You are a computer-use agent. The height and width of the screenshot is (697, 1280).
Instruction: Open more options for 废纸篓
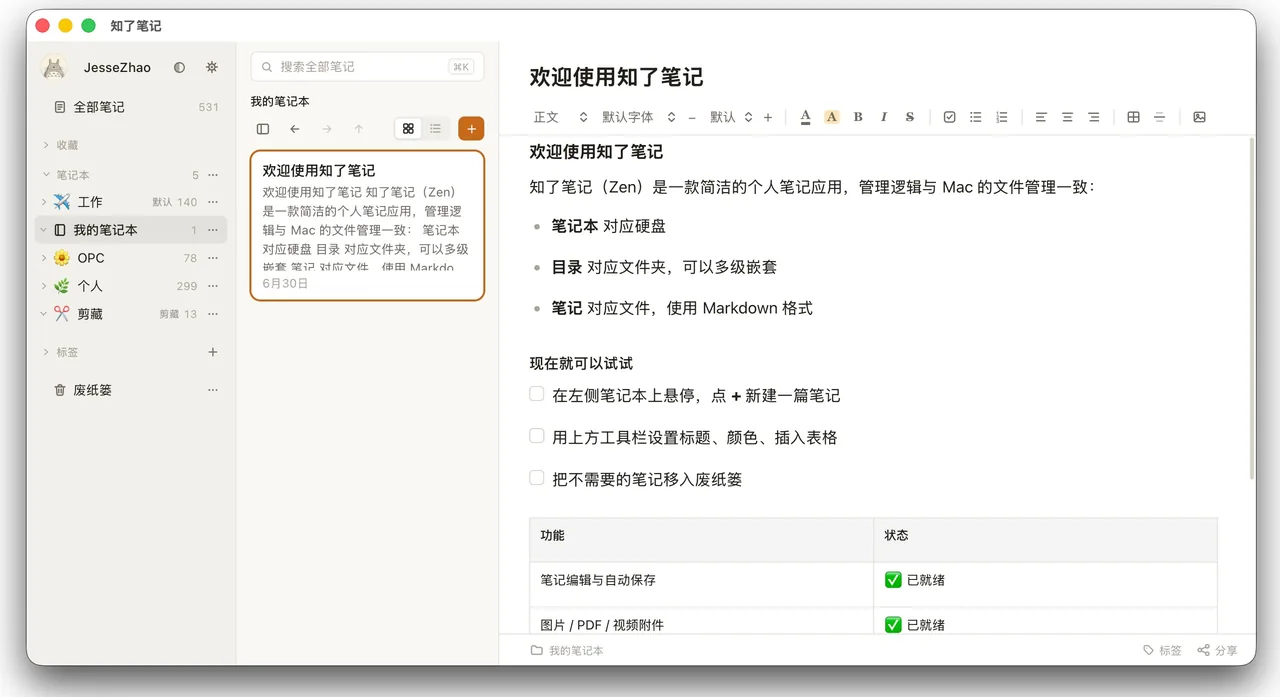tap(213, 390)
